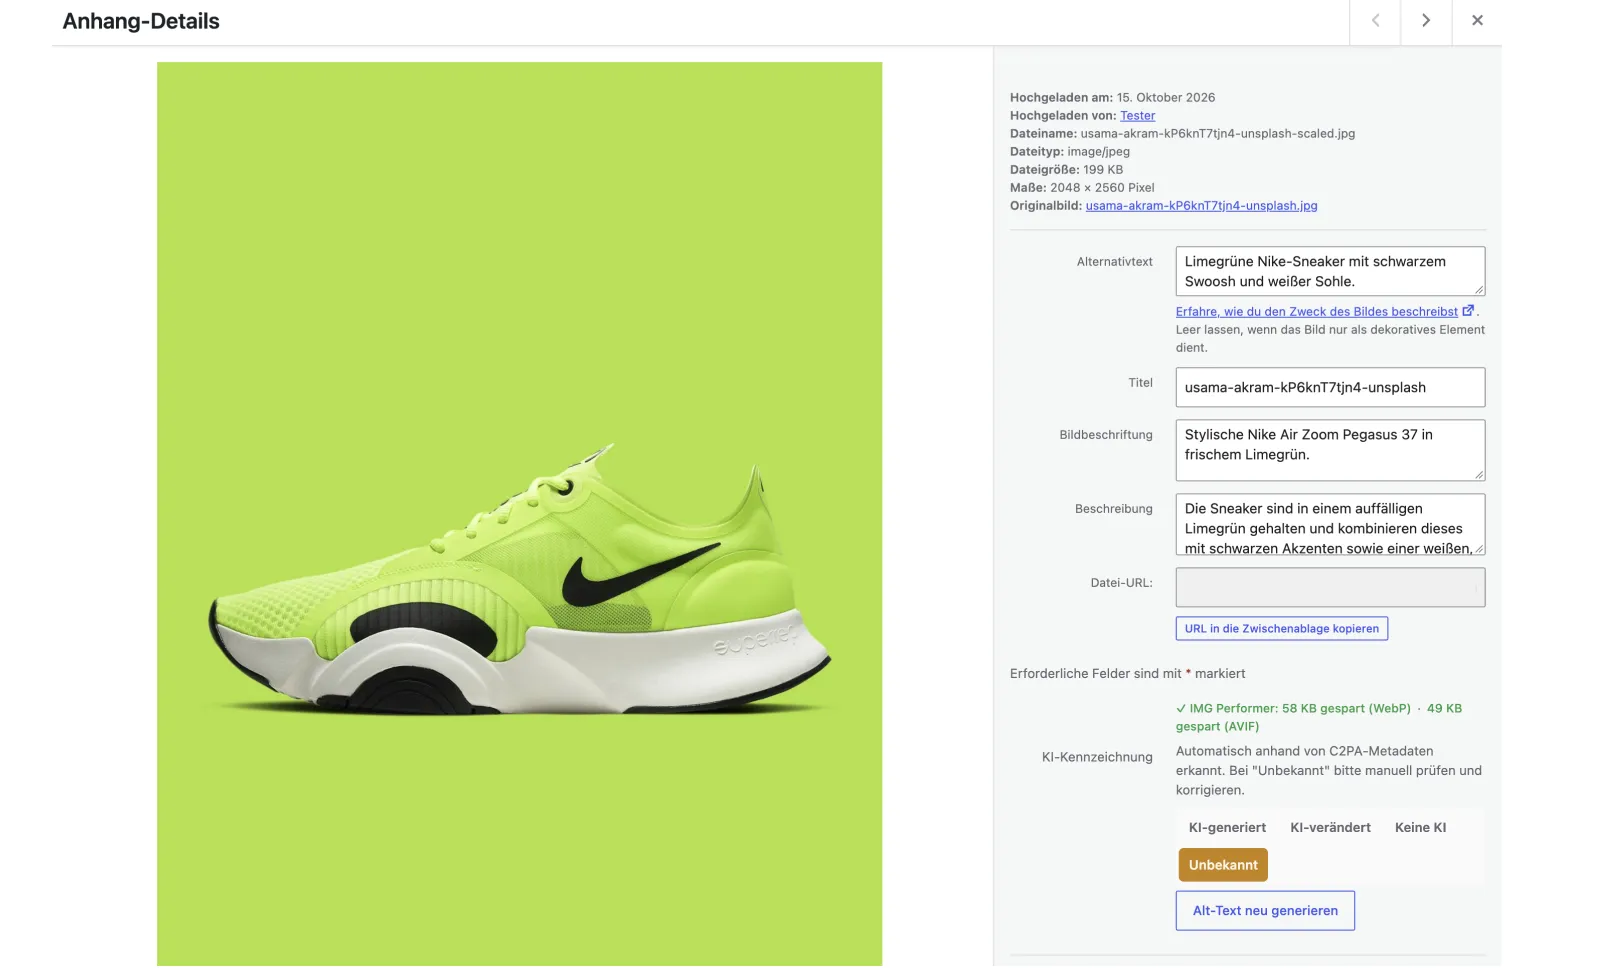Edit the Beschreibung text area
The image size is (1600, 968).
[1330, 525]
